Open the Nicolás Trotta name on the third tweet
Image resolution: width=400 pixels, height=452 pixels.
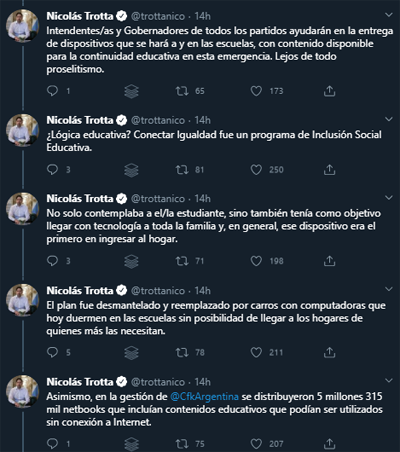click(80, 199)
